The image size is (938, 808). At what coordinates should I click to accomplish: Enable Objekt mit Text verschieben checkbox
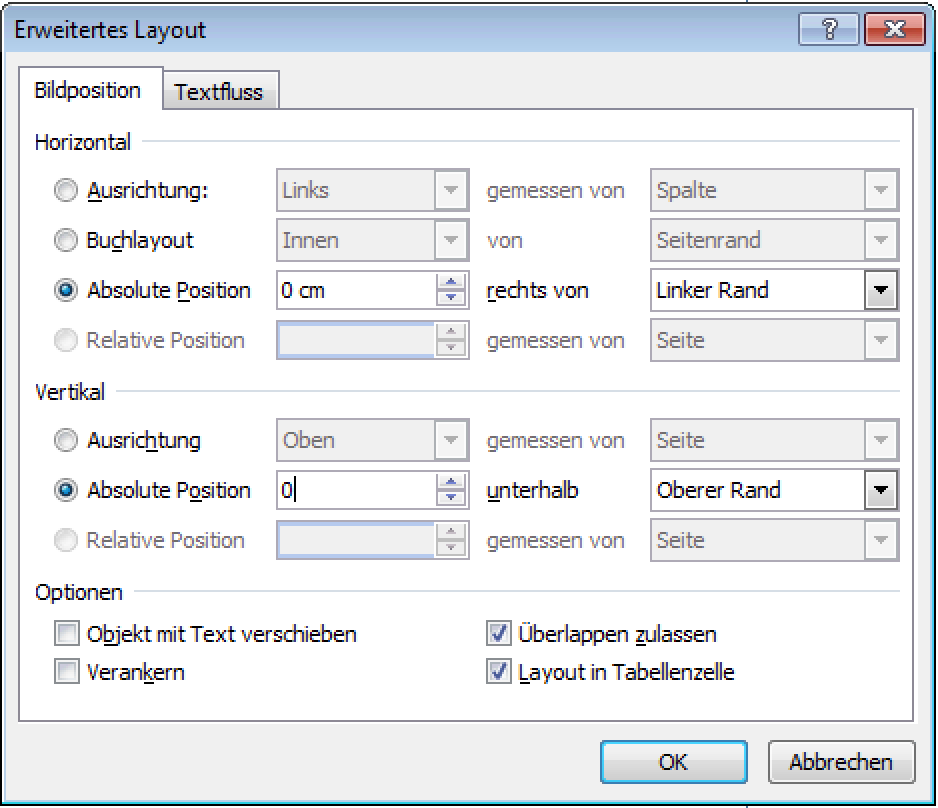click(x=67, y=634)
